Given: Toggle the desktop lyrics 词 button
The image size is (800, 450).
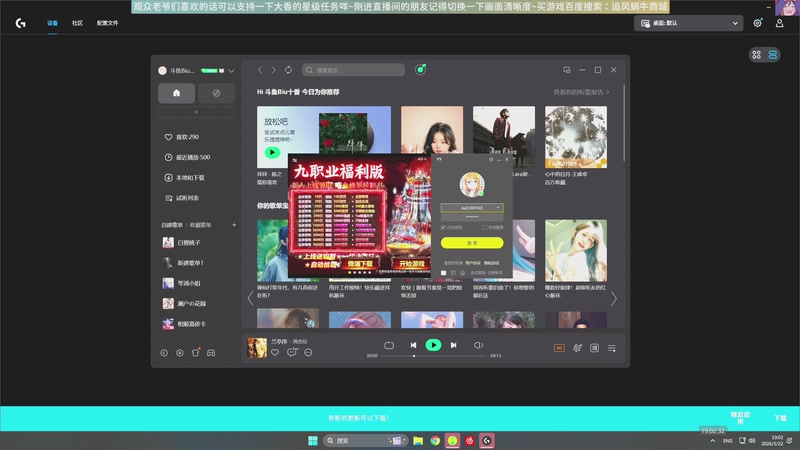Looking at the screenshot, I should (x=594, y=348).
